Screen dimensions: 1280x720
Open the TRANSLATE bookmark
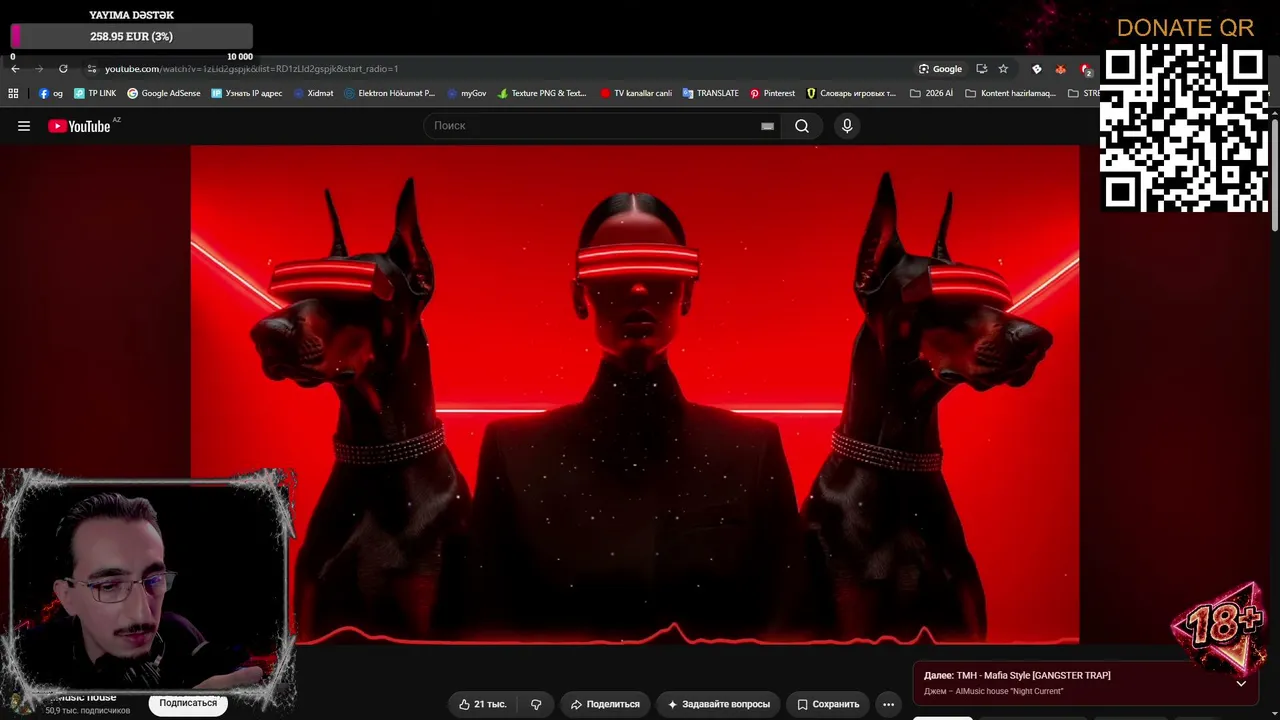710,93
